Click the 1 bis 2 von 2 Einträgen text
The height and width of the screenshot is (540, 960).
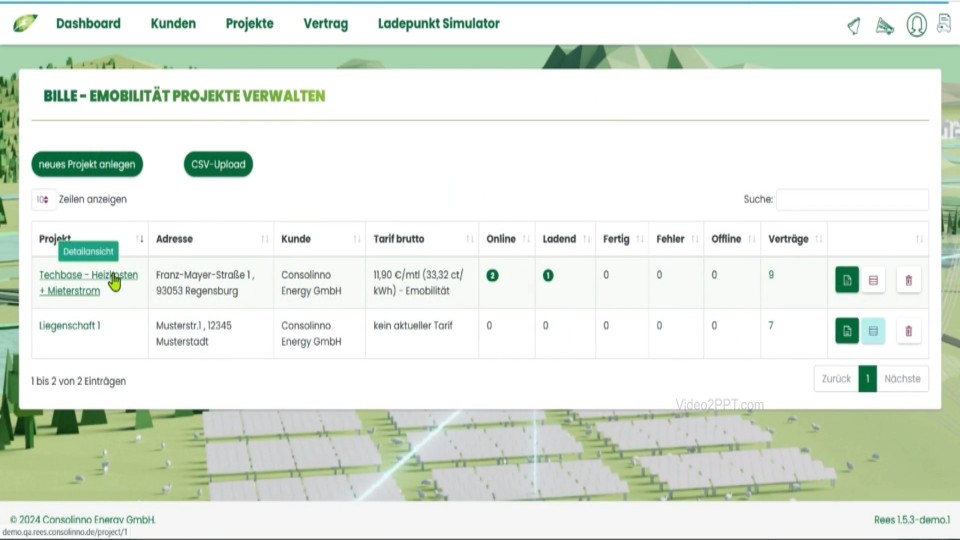tap(78, 381)
